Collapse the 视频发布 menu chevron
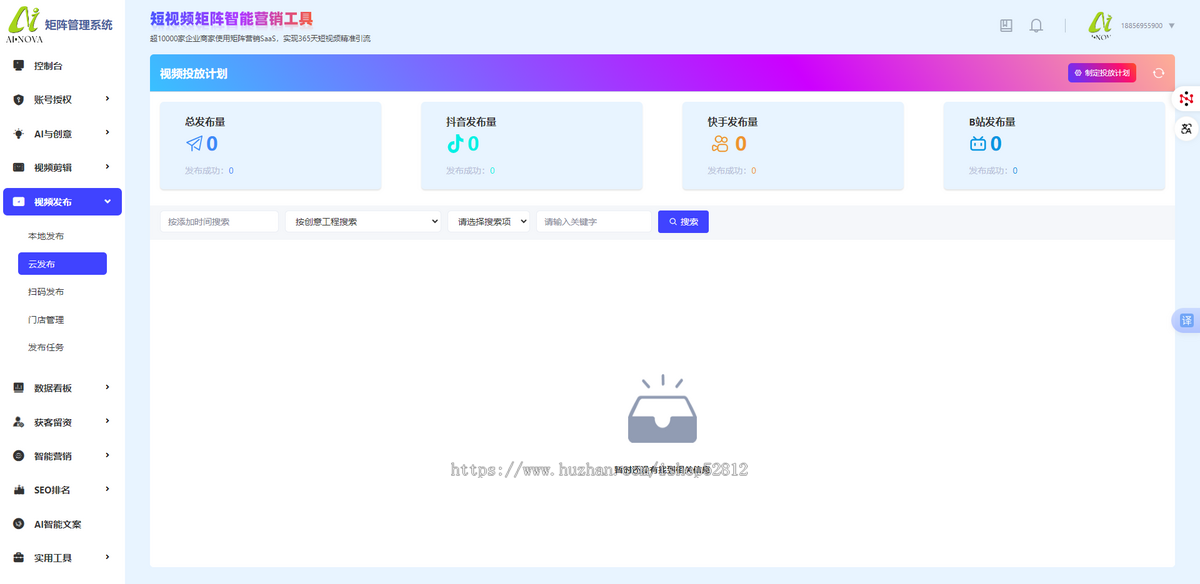The width and height of the screenshot is (1200, 584). point(107,202)
